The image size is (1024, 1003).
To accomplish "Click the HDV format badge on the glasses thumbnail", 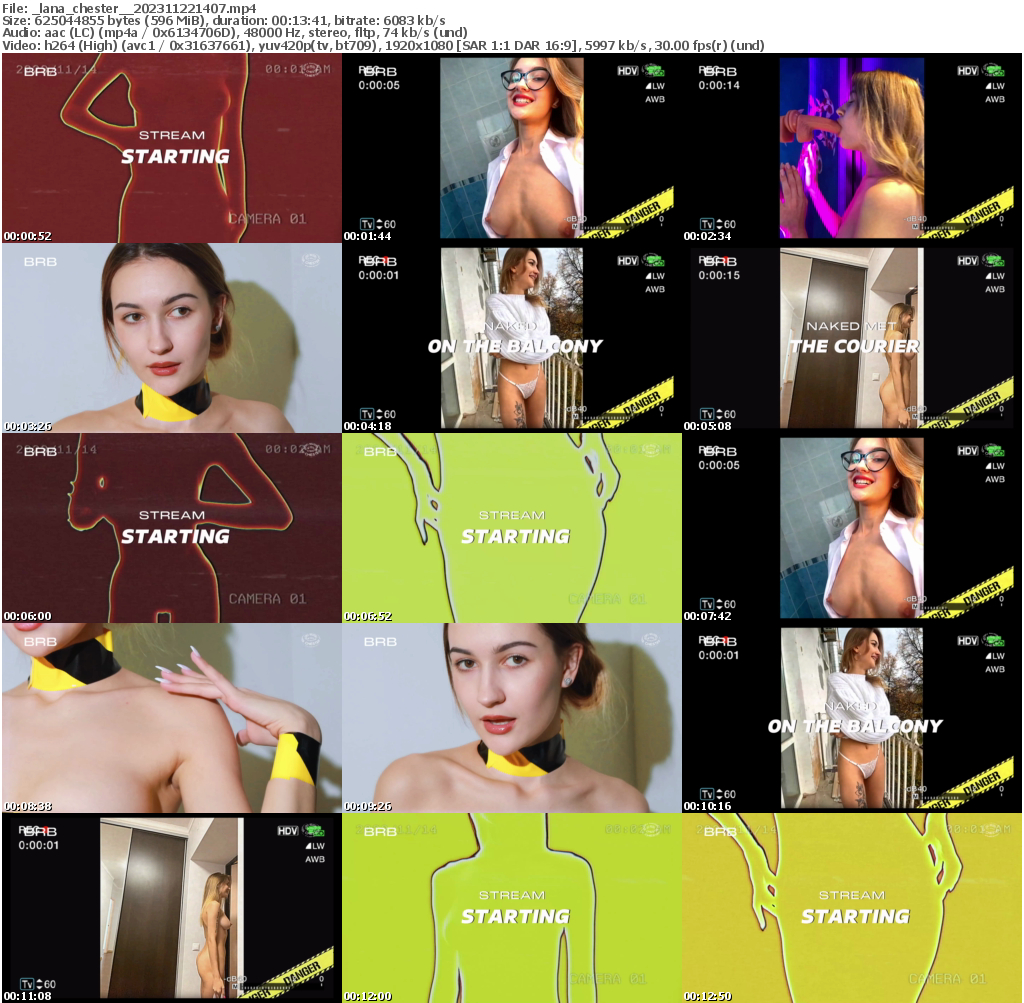I will 627,71.
